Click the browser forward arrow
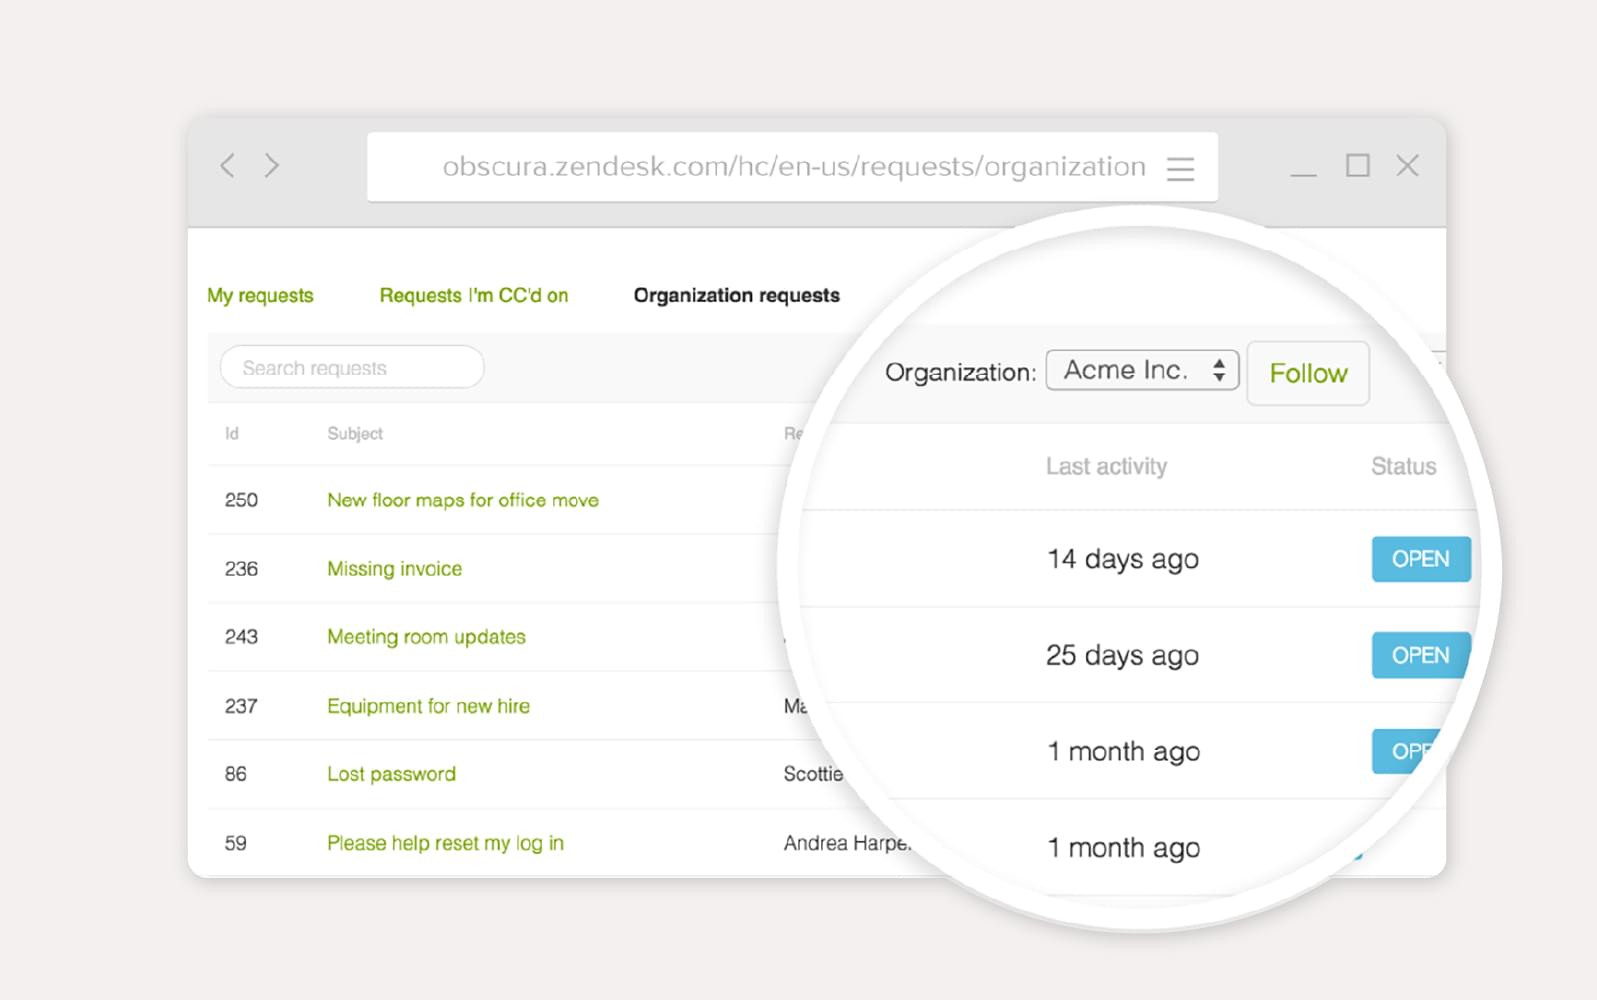The image size is (1597, 1000). 272,165
